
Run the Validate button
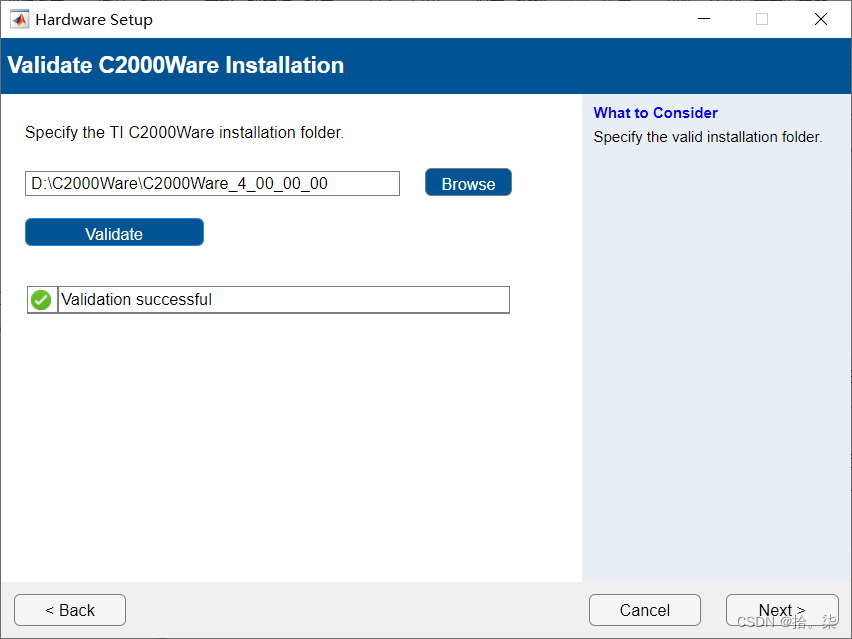pos(114,233)
